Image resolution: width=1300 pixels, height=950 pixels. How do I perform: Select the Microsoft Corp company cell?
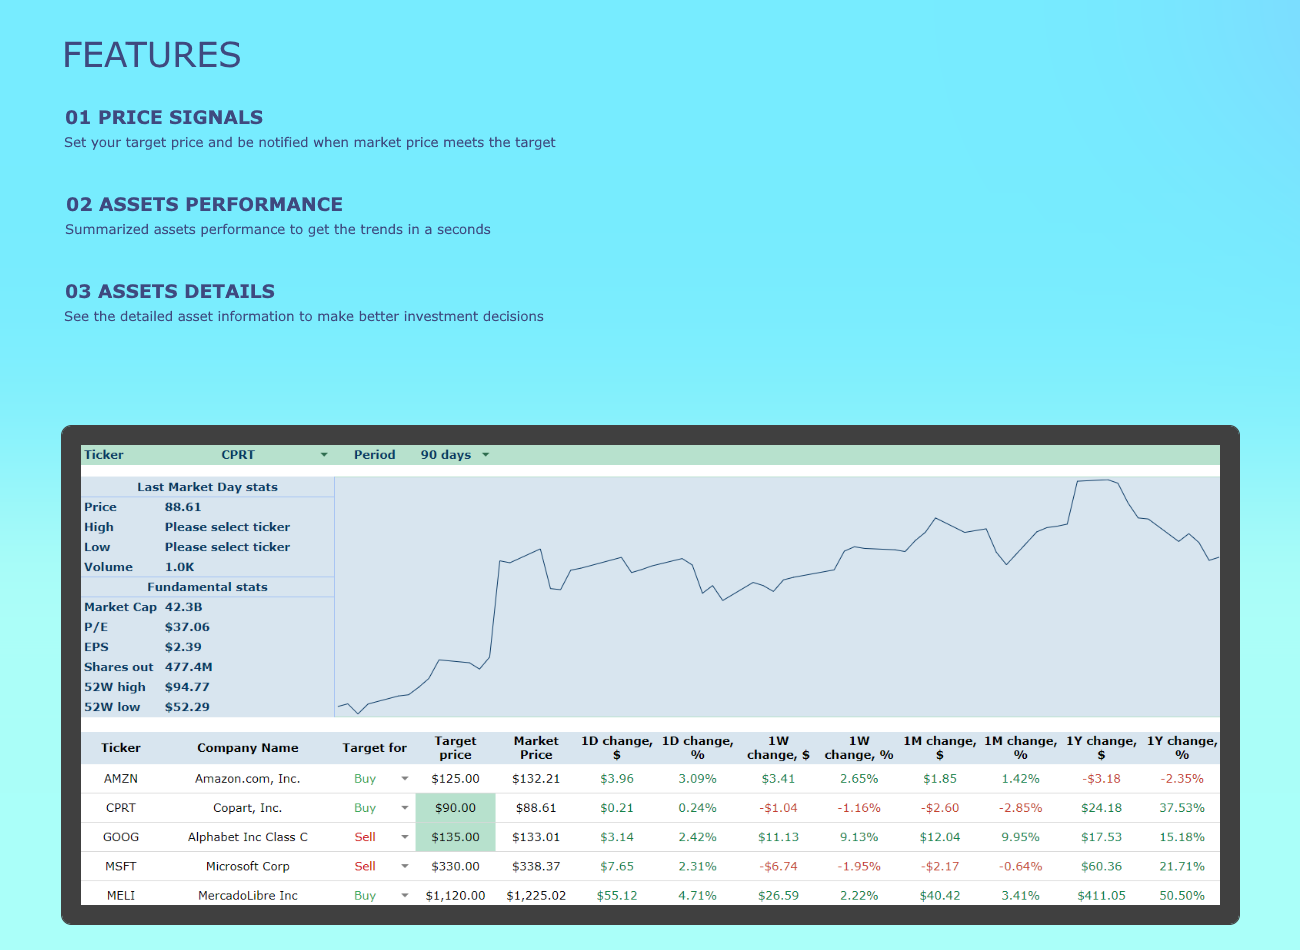click(248, 866)
